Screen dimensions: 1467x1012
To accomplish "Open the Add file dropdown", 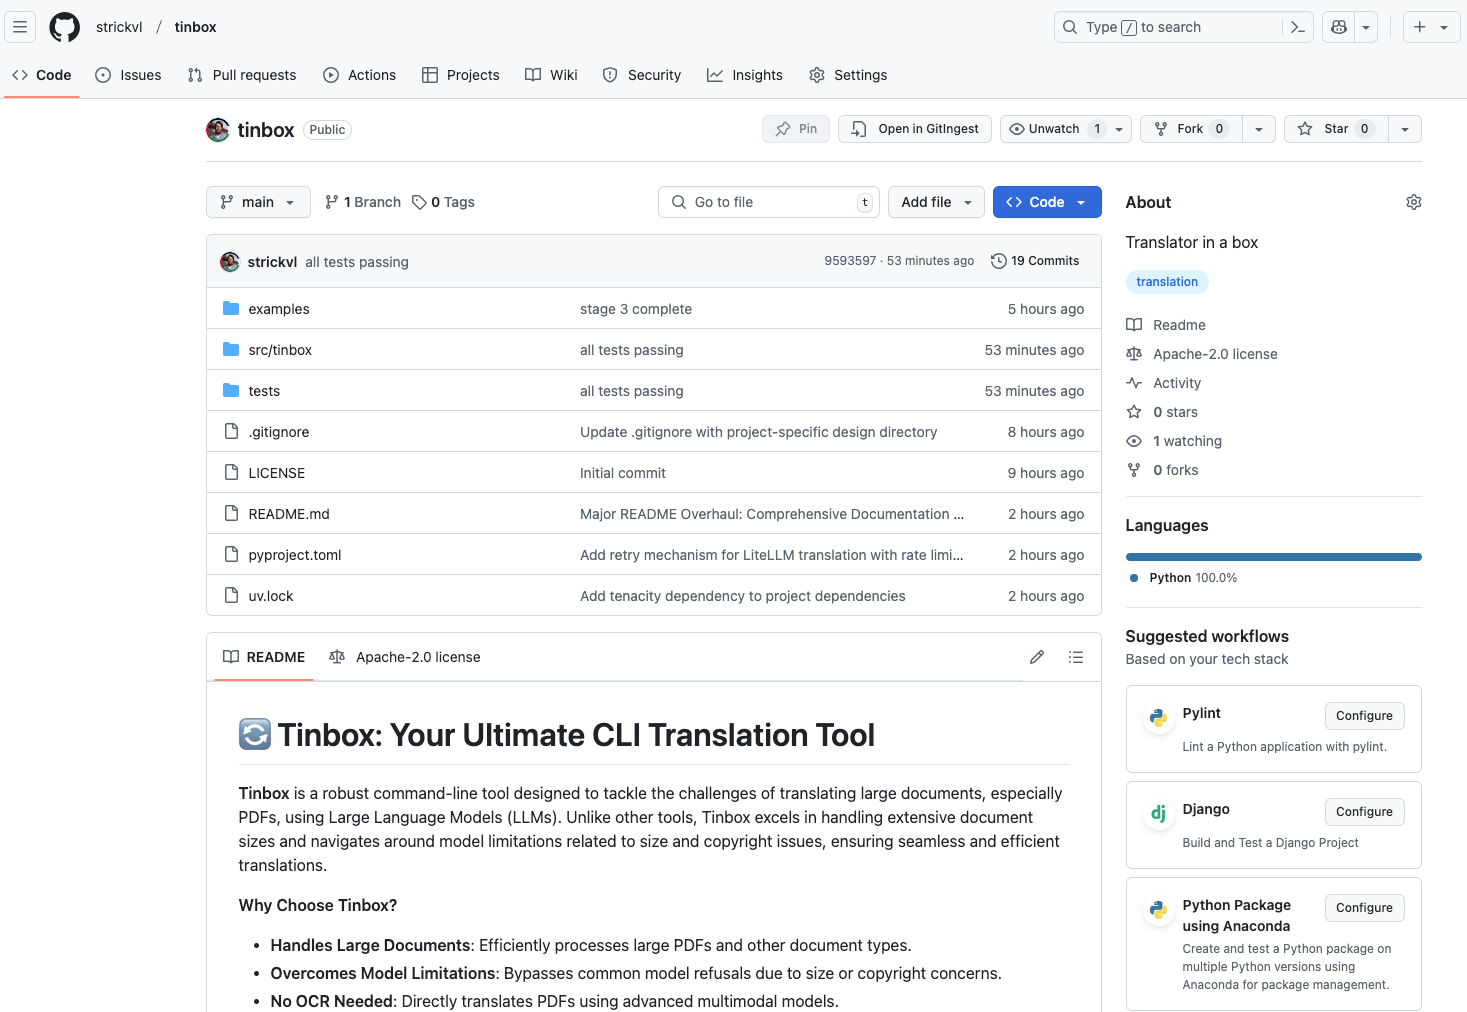I will coord(936,202).
